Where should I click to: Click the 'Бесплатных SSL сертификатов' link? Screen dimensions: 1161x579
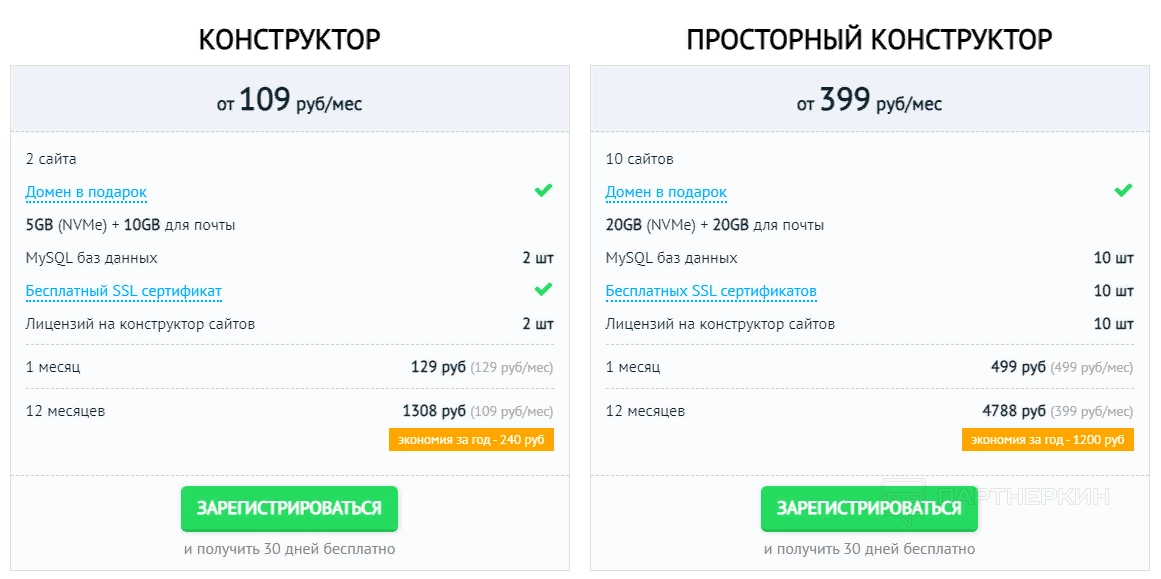[x=711, y=291]
